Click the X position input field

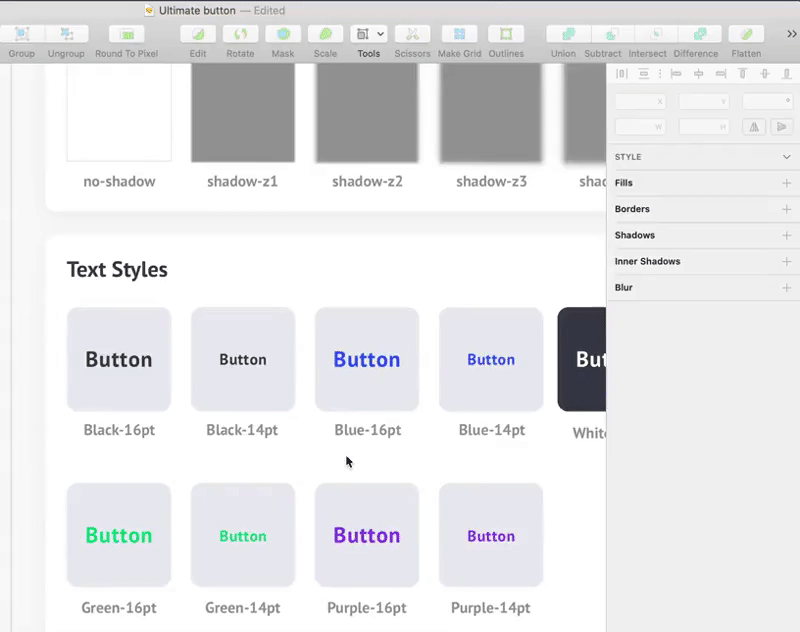(640, 101)
